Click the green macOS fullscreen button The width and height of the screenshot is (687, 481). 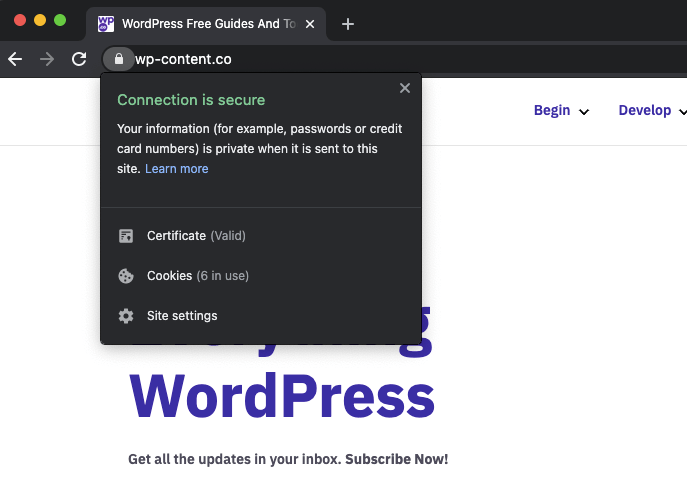(x=60, y=20)
